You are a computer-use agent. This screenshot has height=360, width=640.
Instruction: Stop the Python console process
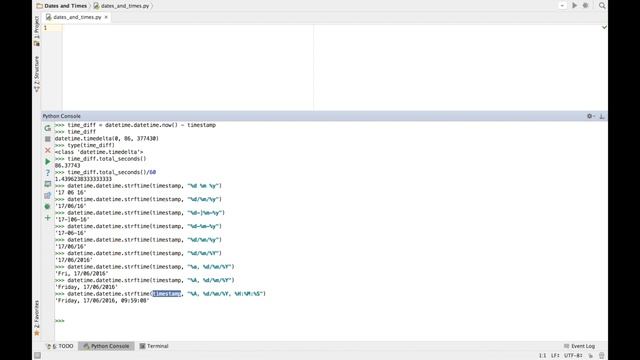click(48, 139)
